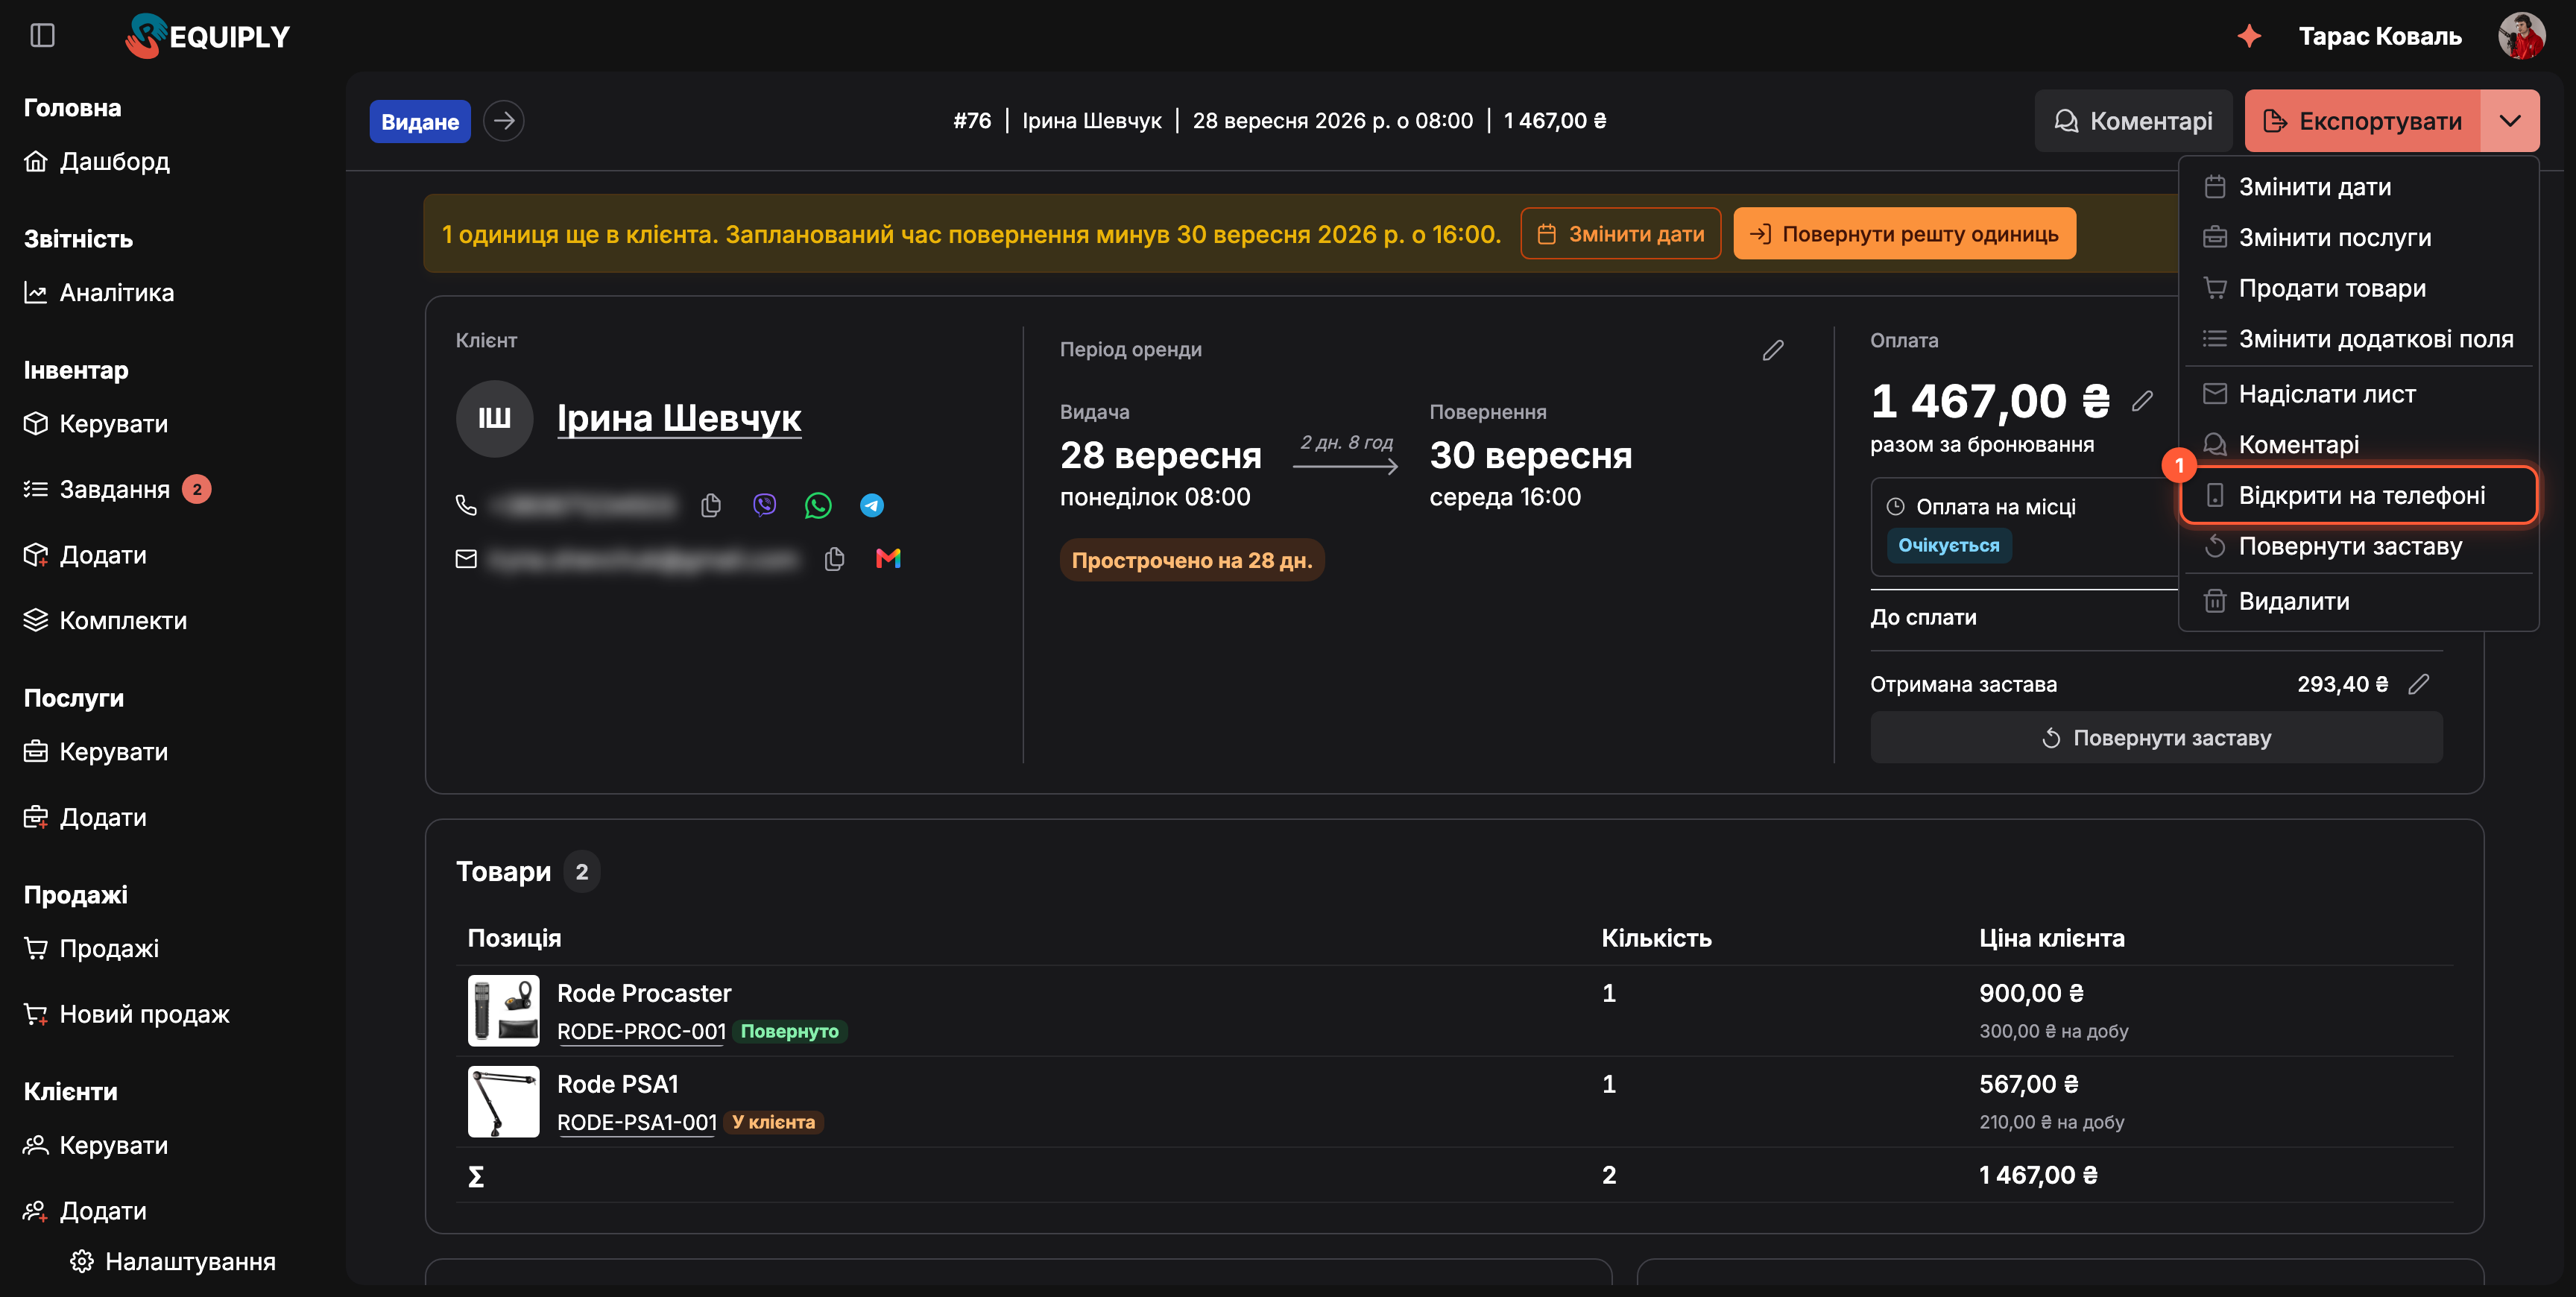Collapse the Export dropdown arrow
2576x1297 pixels.
(x=2510, y=121)
